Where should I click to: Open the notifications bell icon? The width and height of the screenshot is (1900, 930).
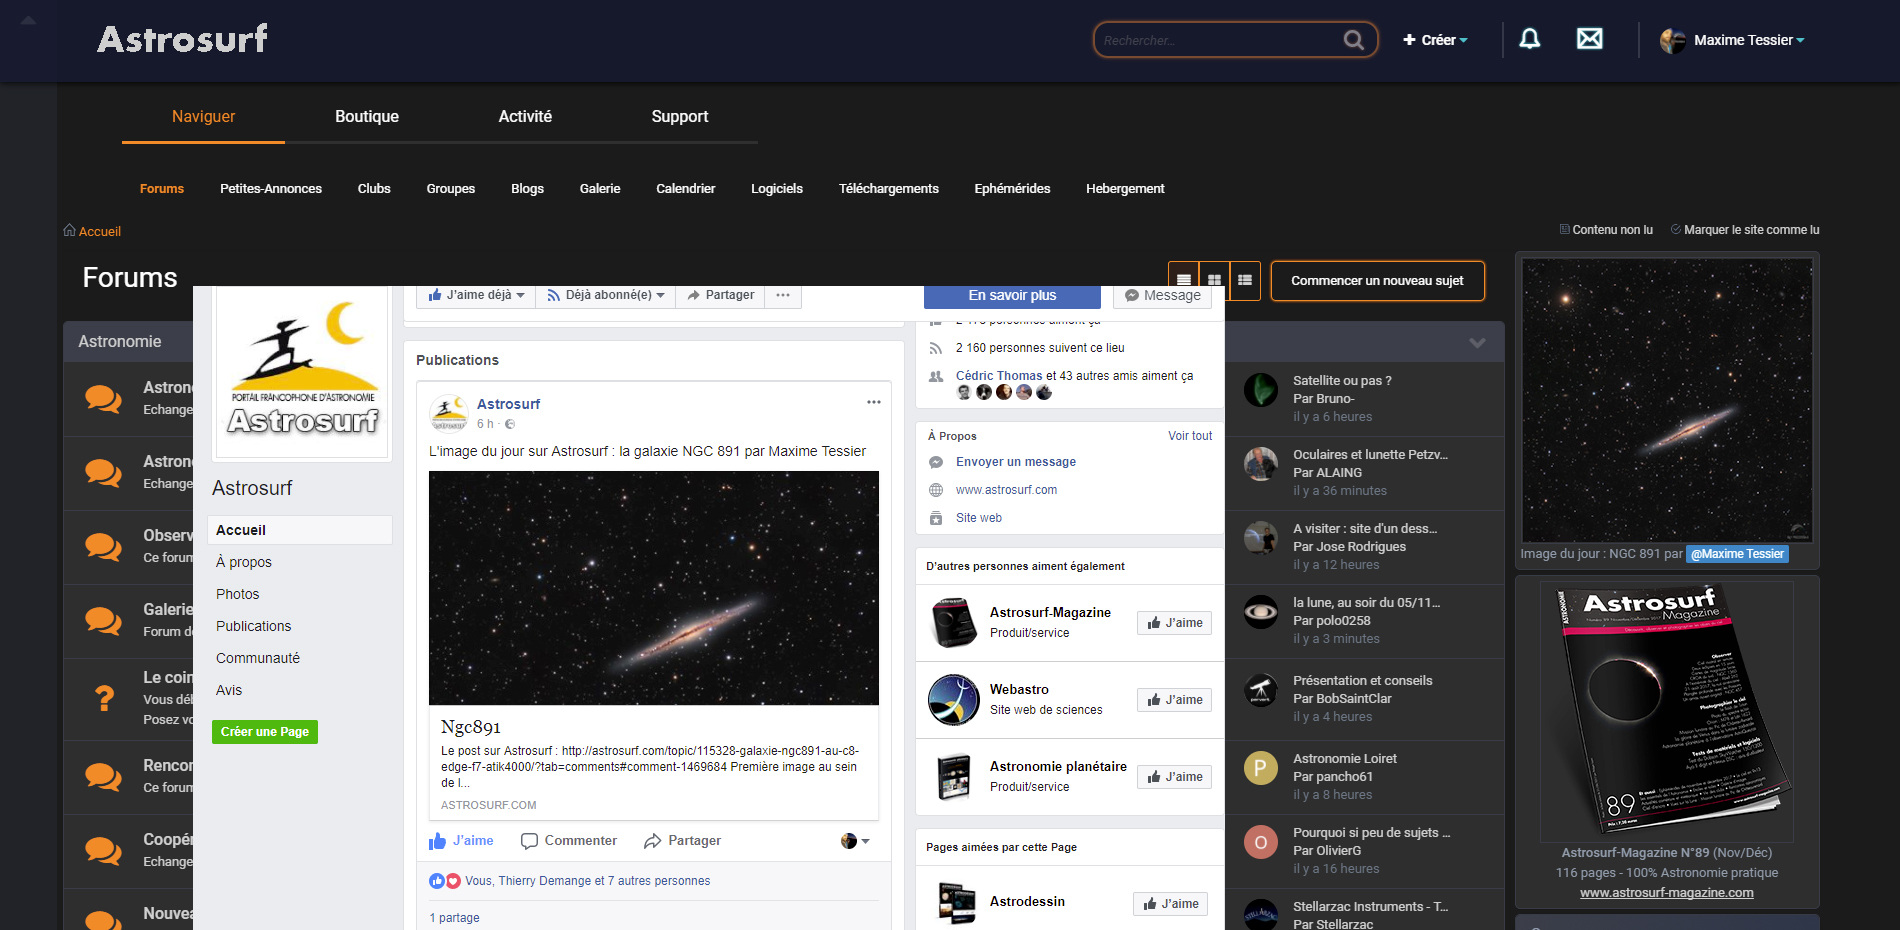[1529, 39]
